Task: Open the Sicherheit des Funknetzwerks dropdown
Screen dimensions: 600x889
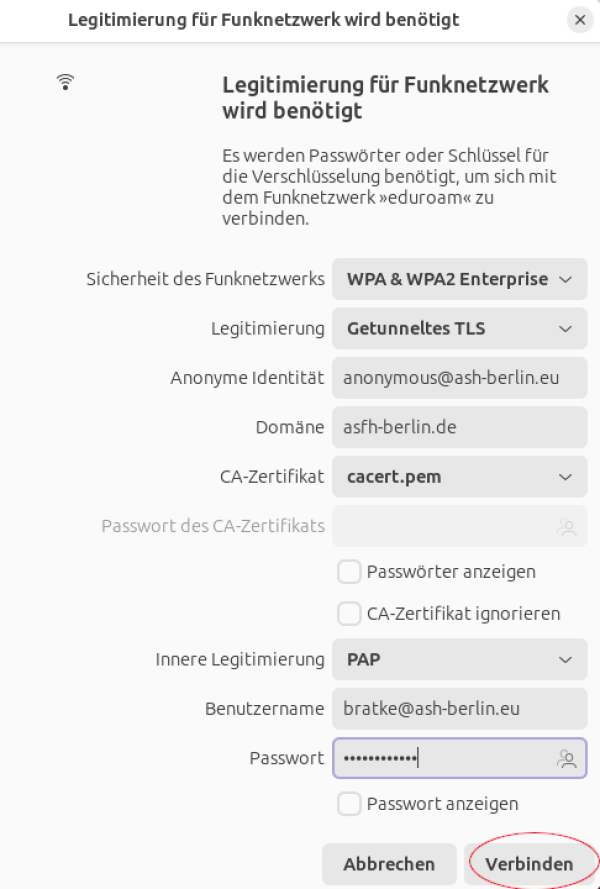Action: (459, 279)
